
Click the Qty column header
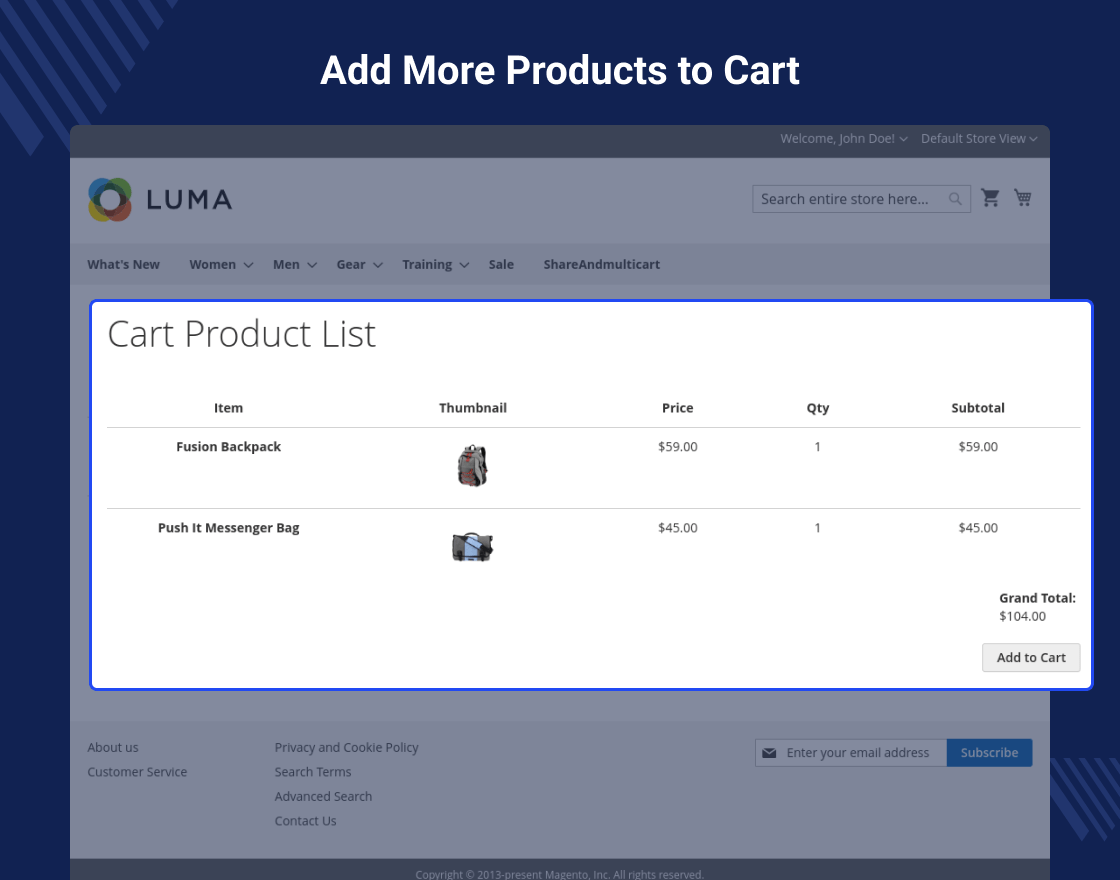(818, 408)
